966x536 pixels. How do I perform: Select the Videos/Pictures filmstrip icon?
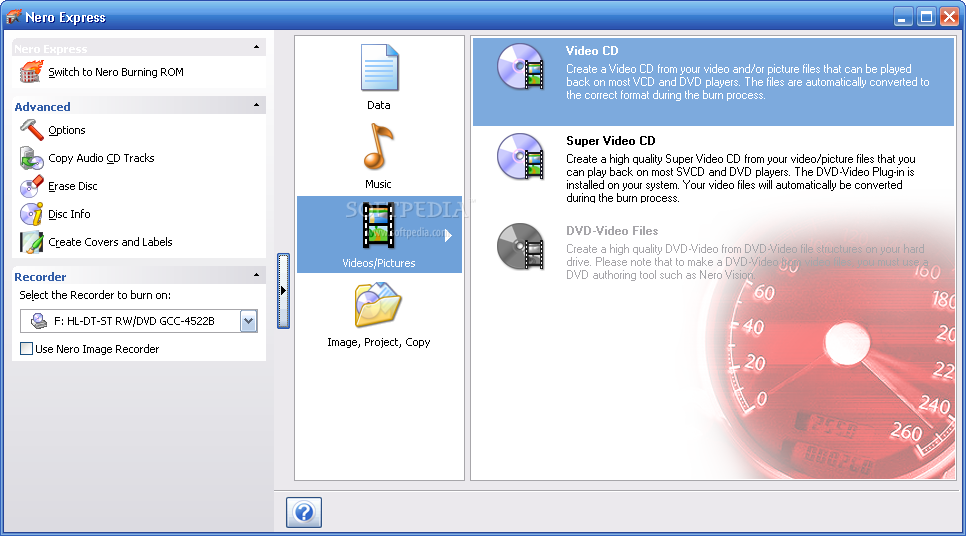[378, 225]
